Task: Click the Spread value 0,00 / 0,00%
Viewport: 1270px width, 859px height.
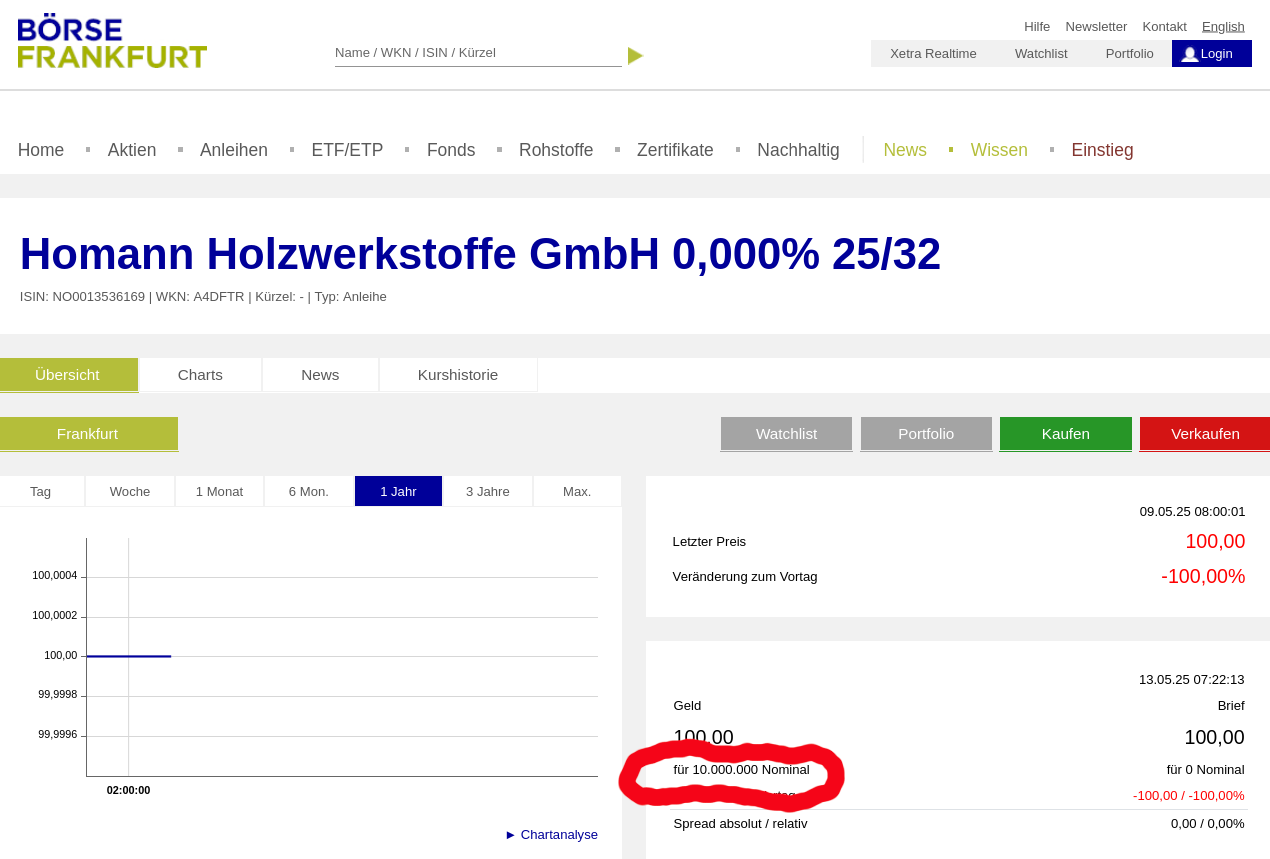Action: pos(1208,824)
